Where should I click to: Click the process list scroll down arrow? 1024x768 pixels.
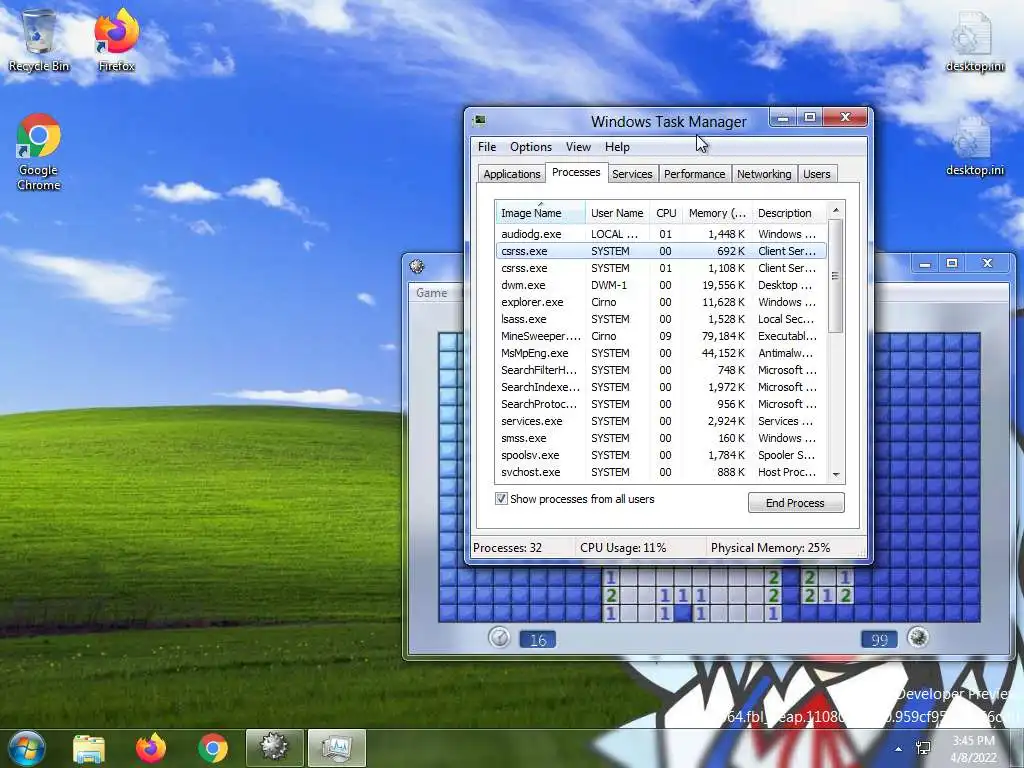[836, 475]
